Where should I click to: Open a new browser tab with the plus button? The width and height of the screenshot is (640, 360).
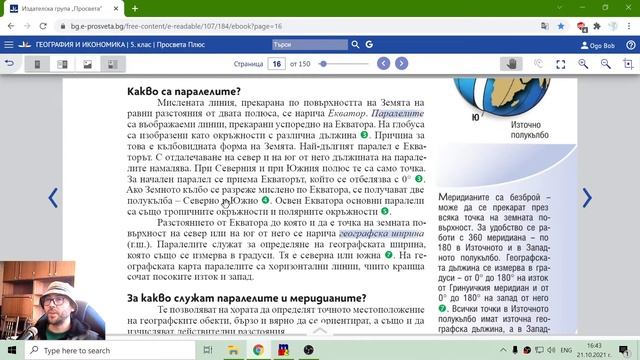[x=135, y=8]
